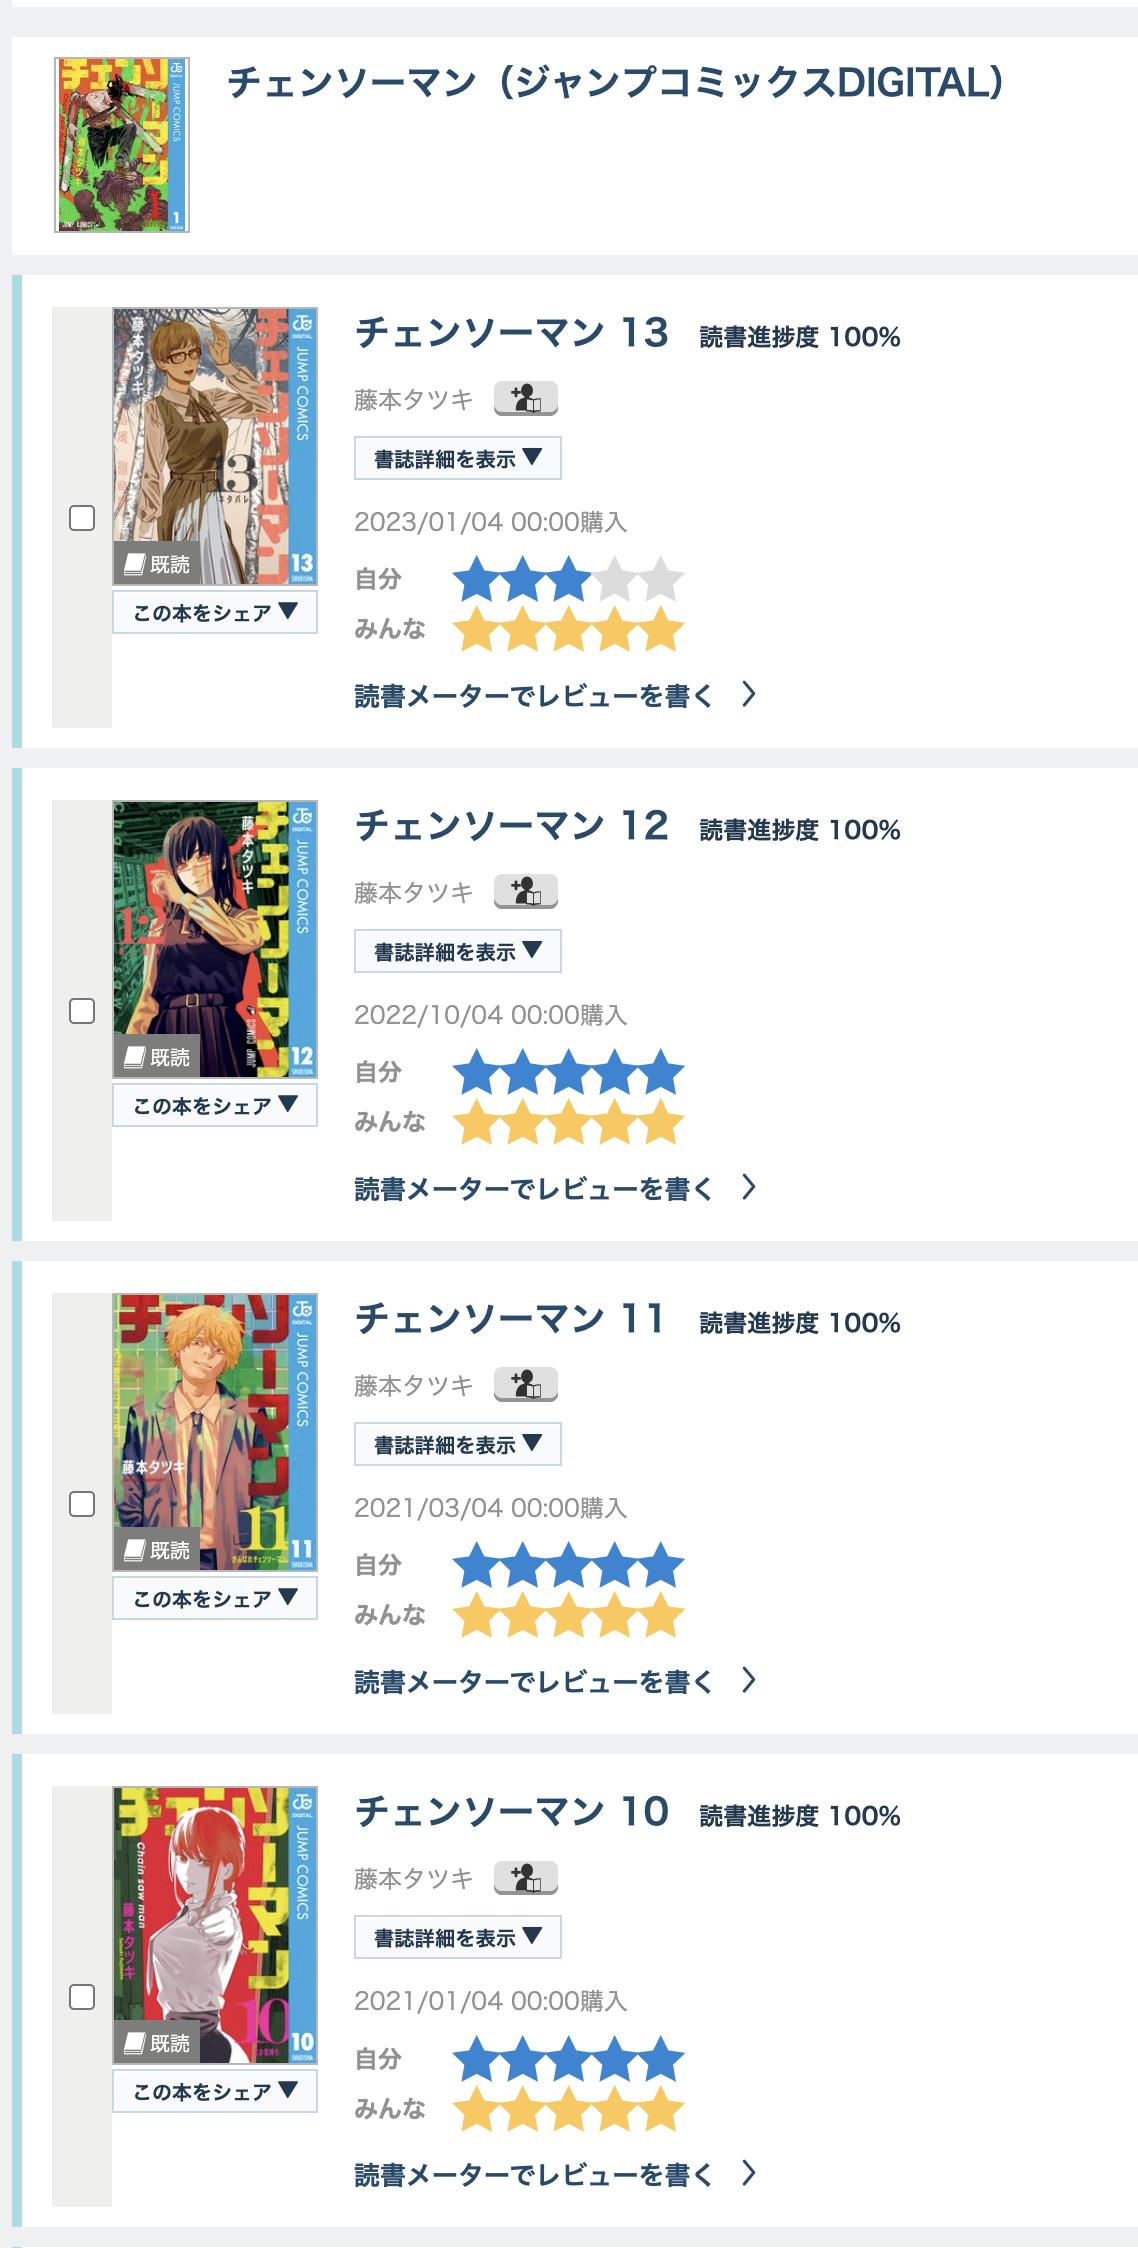
Task: Click the チェンソーマン 12 title link
Action: (x=511, y=827)
